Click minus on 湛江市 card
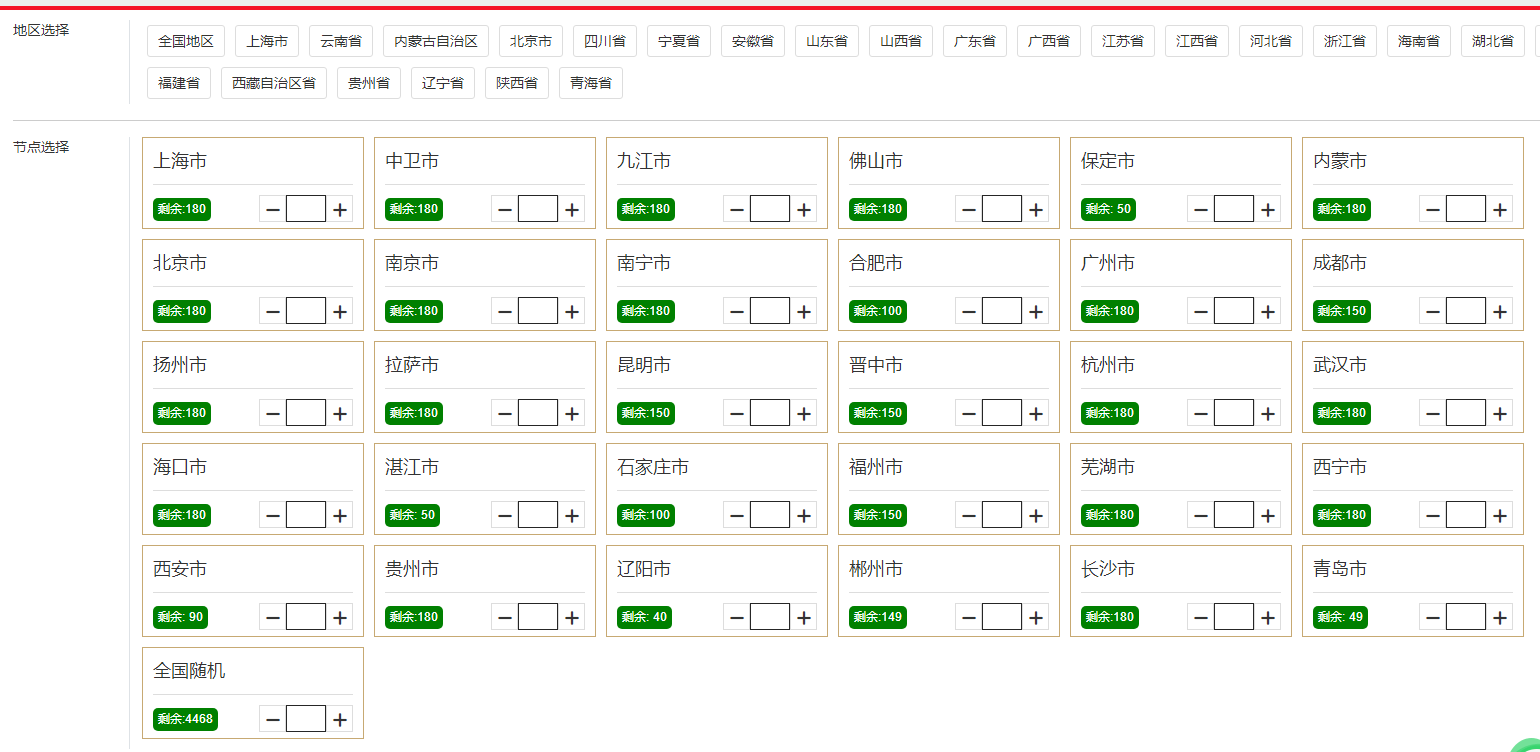This screenshot has height=752, width=1540. [504, 515]
